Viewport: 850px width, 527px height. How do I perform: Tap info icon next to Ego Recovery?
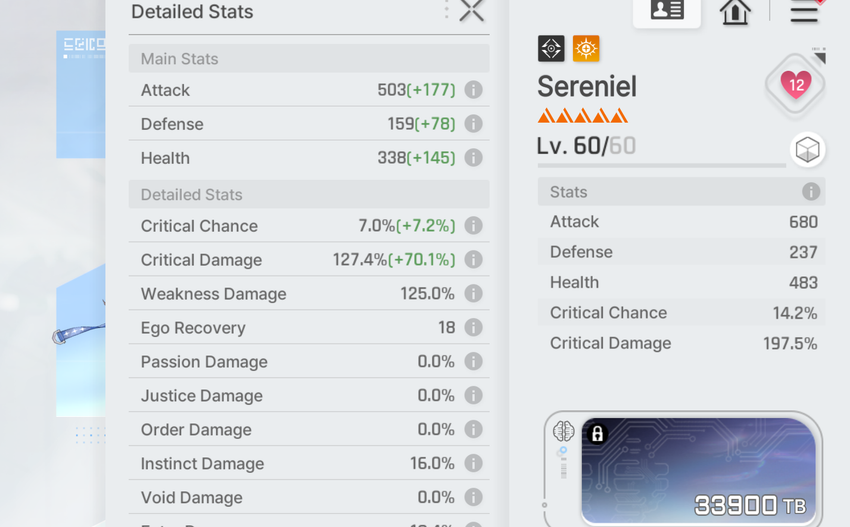pos(473,328)
